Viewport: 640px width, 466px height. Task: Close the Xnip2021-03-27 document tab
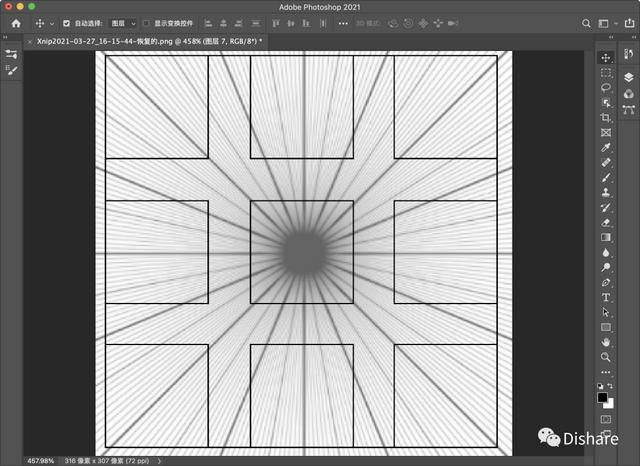30,42
